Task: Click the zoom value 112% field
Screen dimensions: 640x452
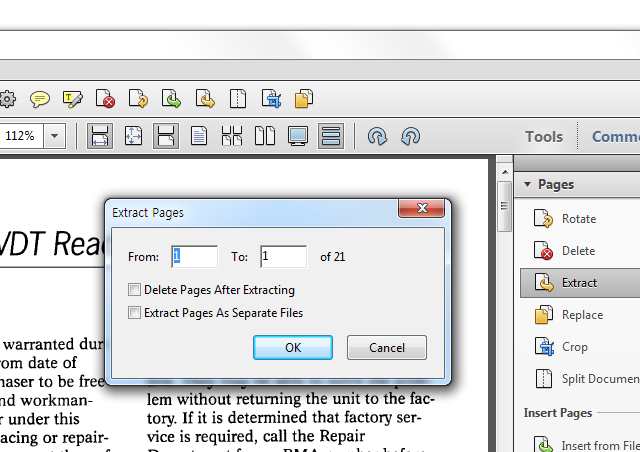Action: (21, 136)
